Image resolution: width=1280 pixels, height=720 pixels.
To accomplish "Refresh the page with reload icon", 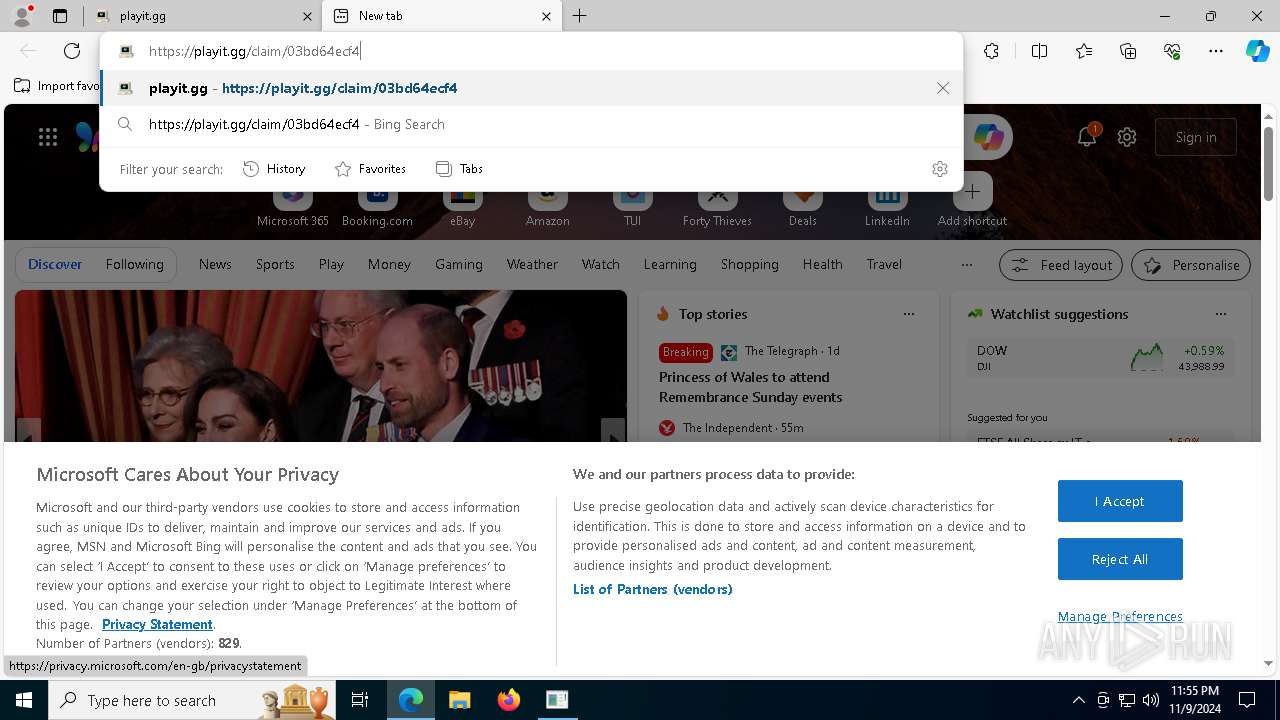I will [x=72, y=51].
